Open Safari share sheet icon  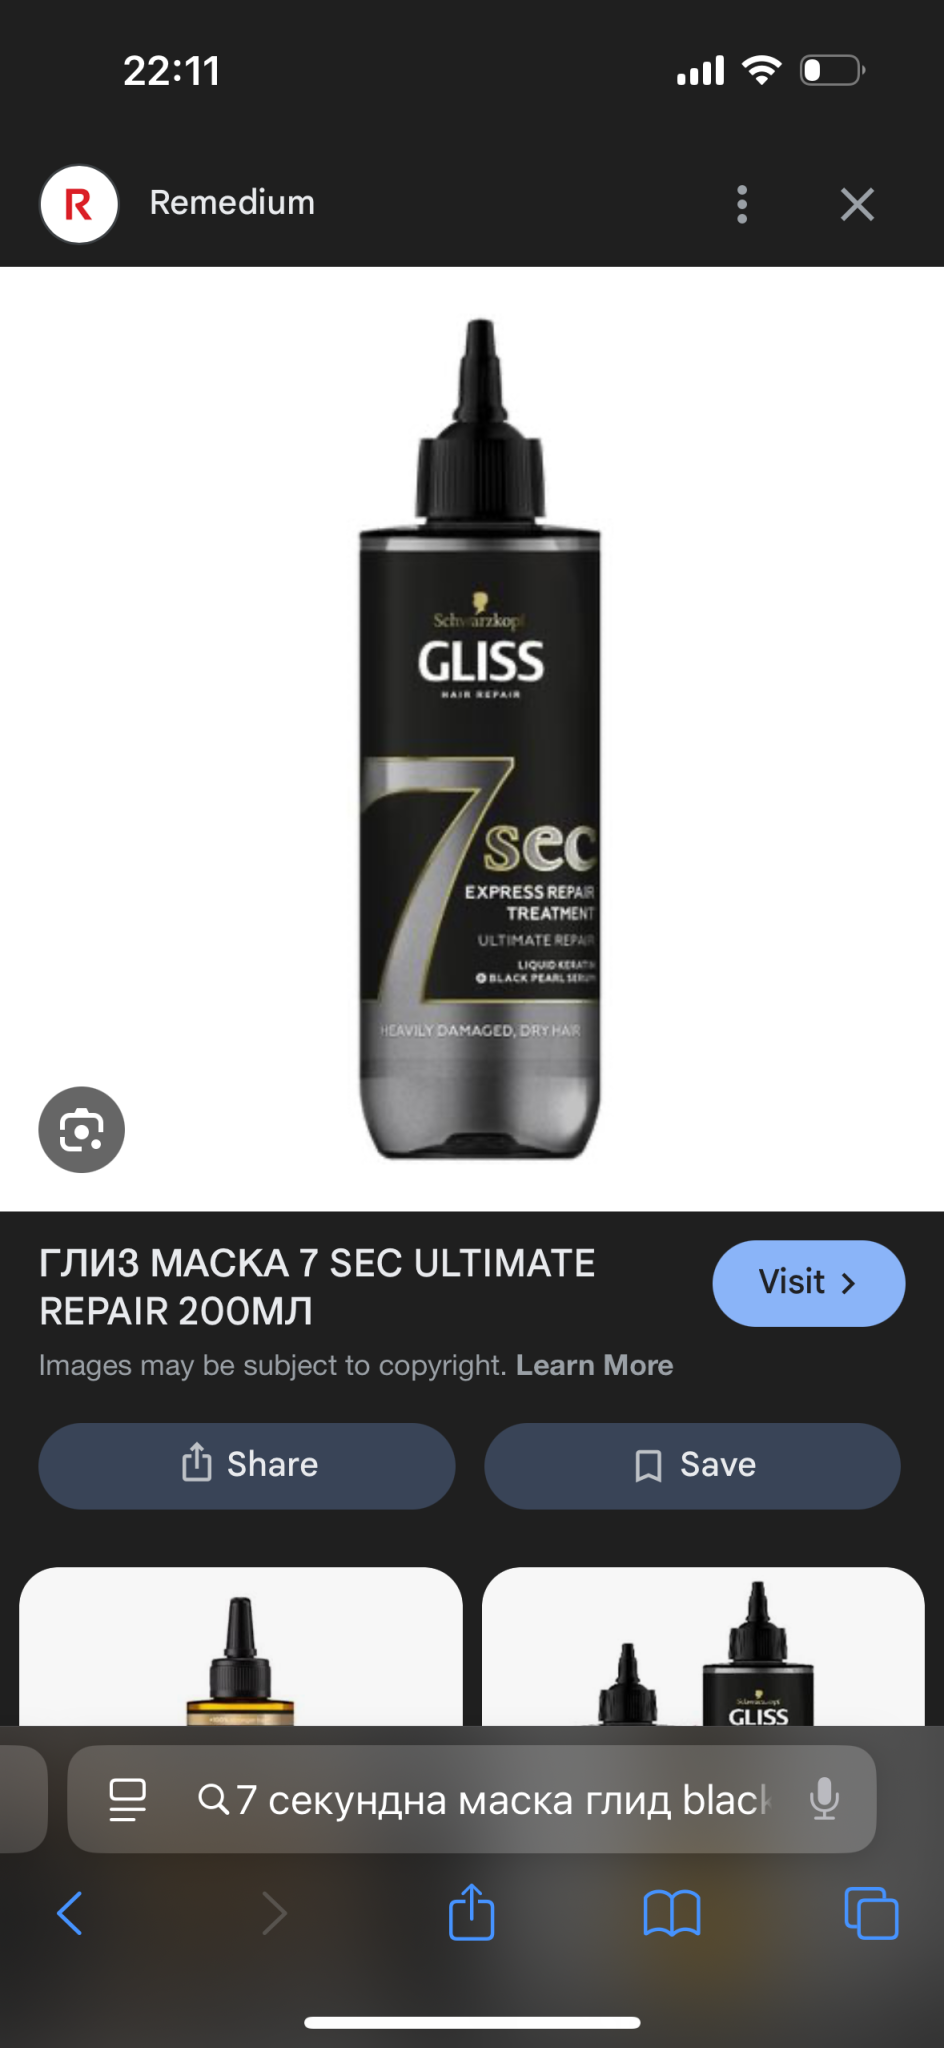(471, 1911)
